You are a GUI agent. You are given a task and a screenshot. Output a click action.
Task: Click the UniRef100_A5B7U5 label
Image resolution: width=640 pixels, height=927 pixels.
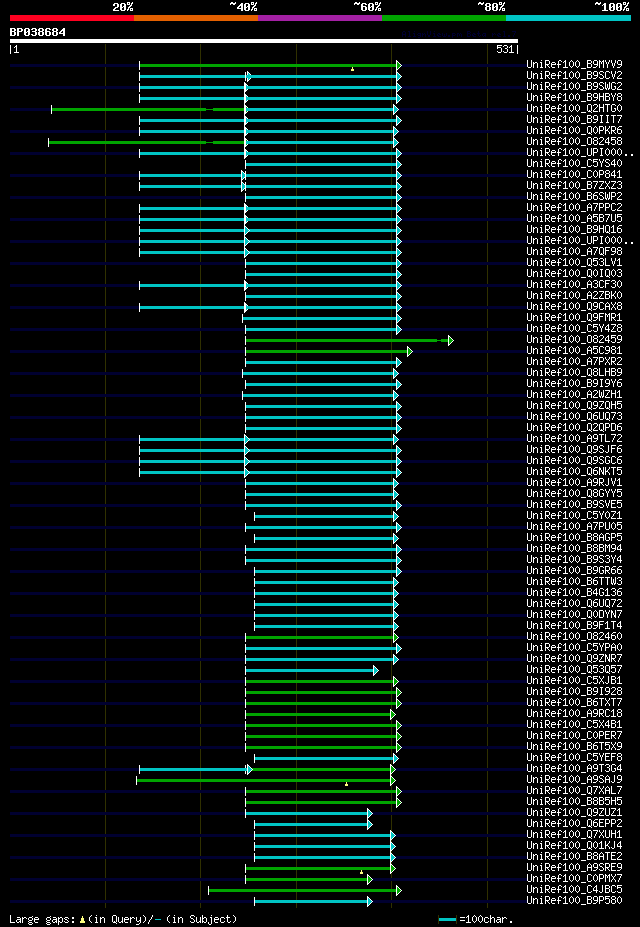(574, 219)
